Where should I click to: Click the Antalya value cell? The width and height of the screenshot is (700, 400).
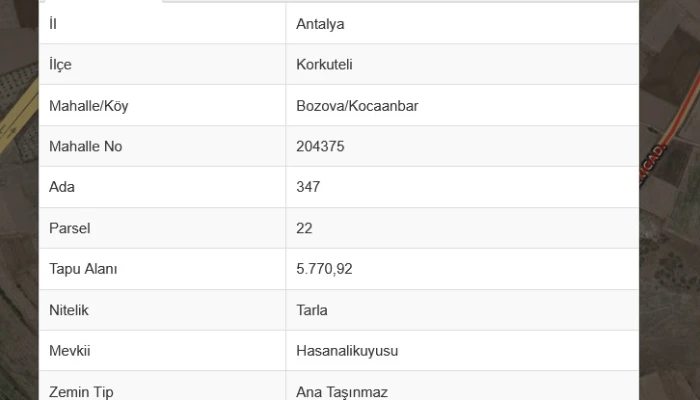320,24
